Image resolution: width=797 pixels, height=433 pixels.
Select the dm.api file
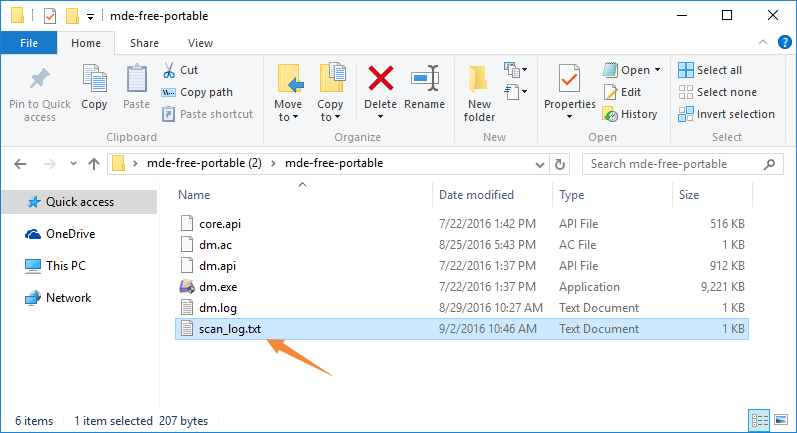(462, 266)
